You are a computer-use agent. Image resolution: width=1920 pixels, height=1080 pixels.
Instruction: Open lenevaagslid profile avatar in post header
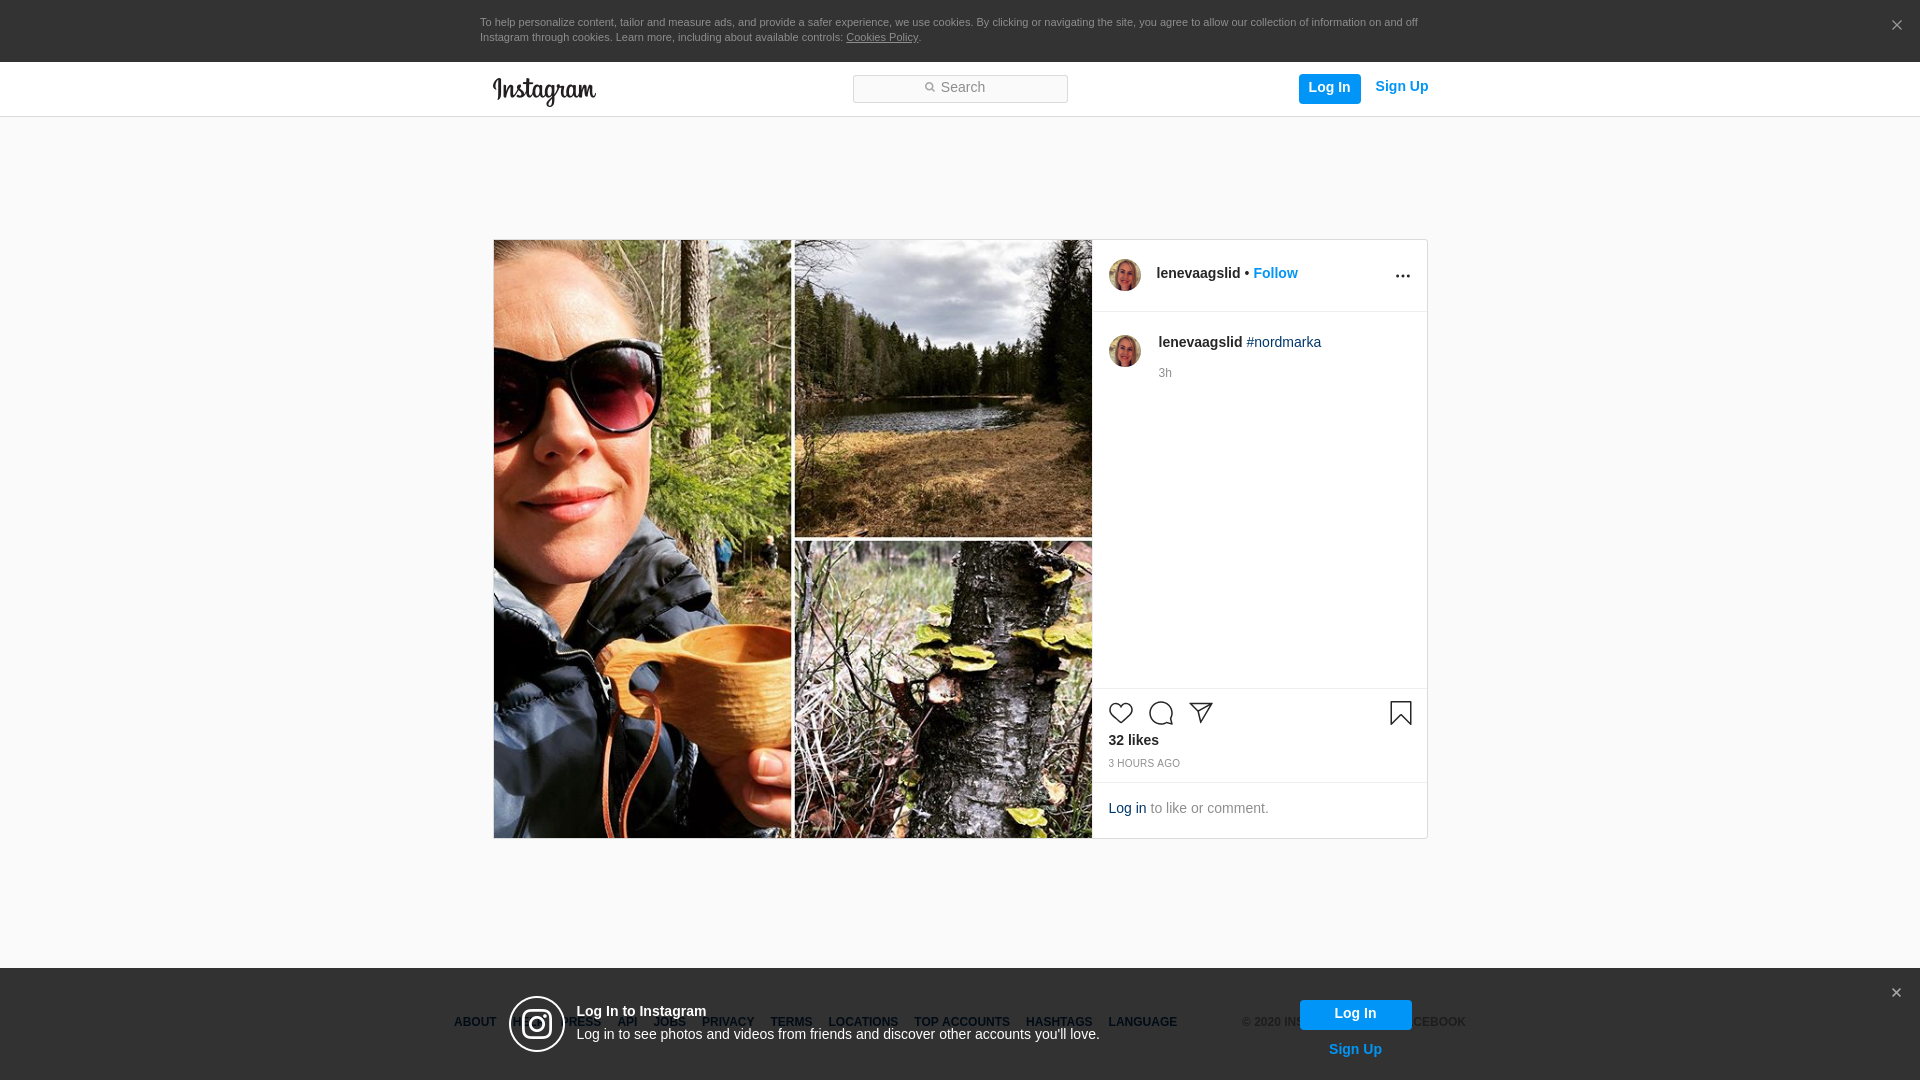tap(1124, 275)
